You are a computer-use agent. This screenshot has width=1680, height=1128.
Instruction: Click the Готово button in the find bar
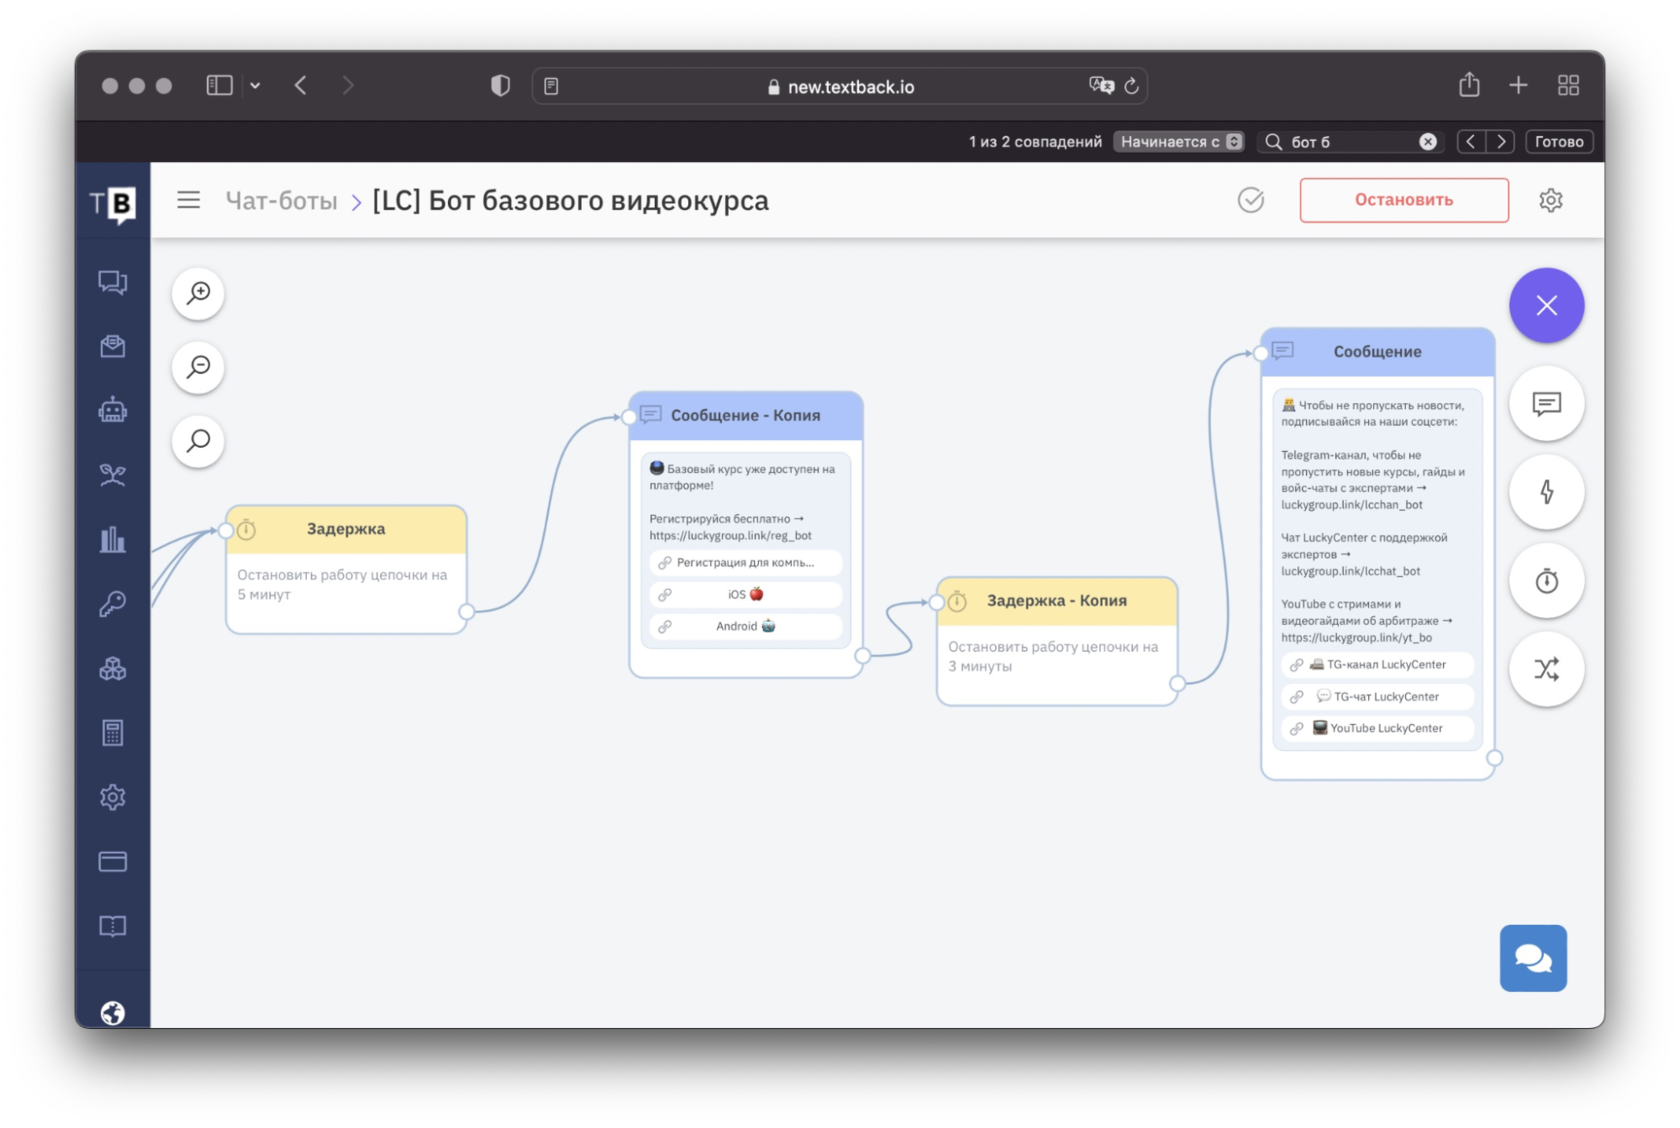point(1559,142)
